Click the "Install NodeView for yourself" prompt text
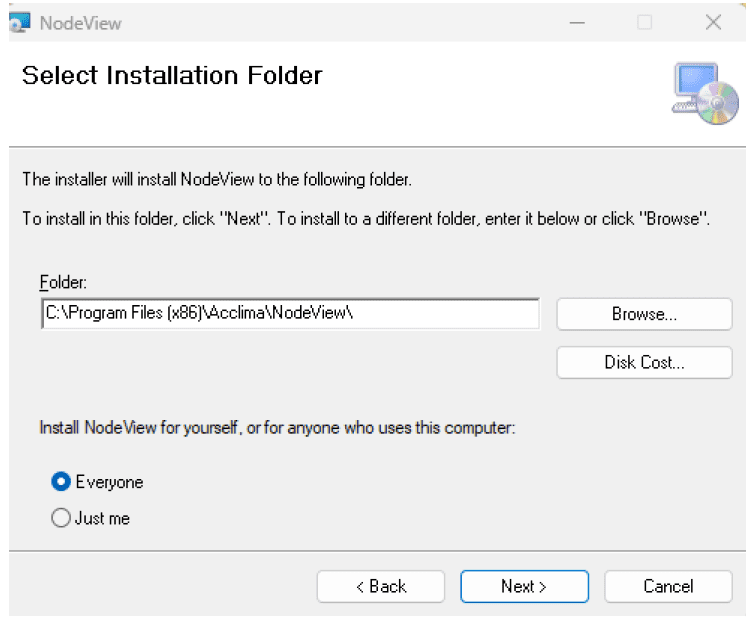 click(277, 427)
